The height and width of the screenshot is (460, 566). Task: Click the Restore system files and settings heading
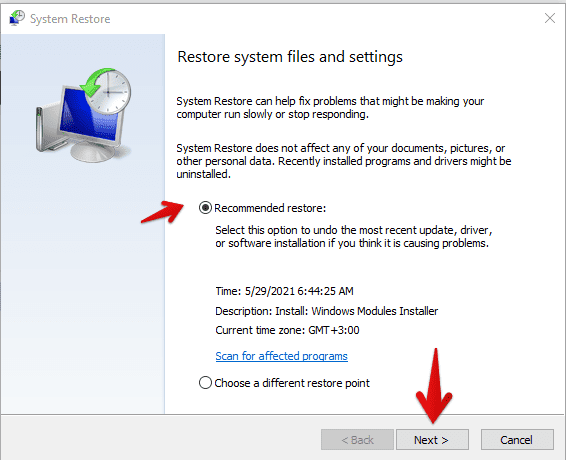(290, 57)
